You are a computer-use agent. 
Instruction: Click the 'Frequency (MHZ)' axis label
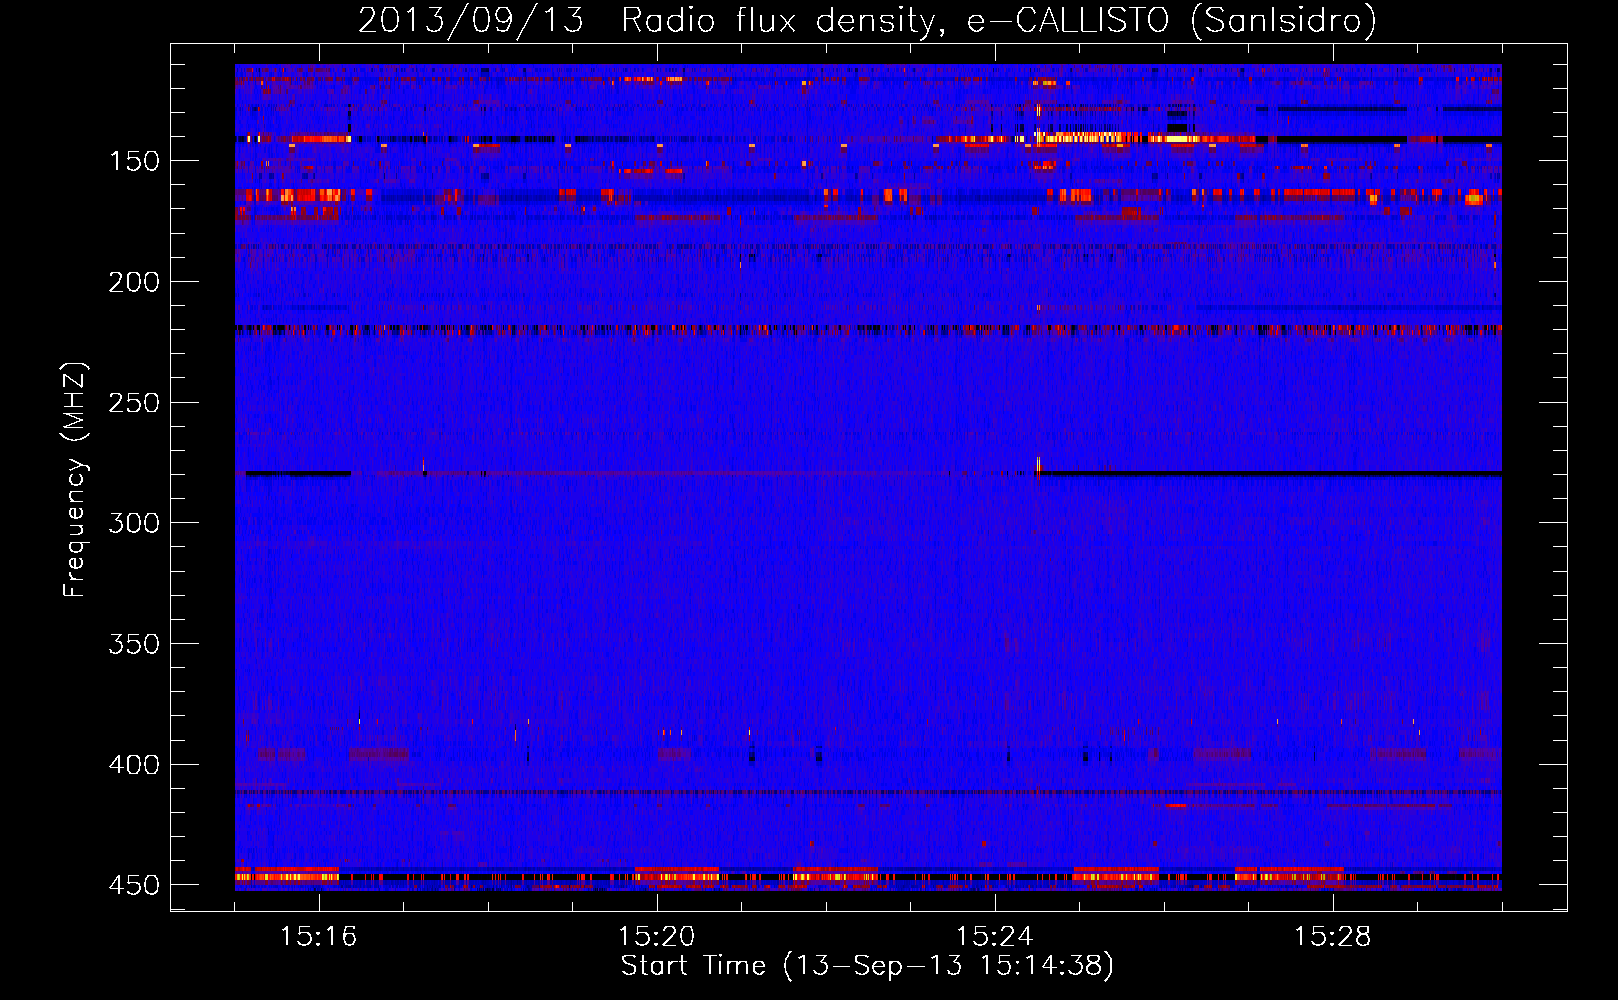point(75,480)
